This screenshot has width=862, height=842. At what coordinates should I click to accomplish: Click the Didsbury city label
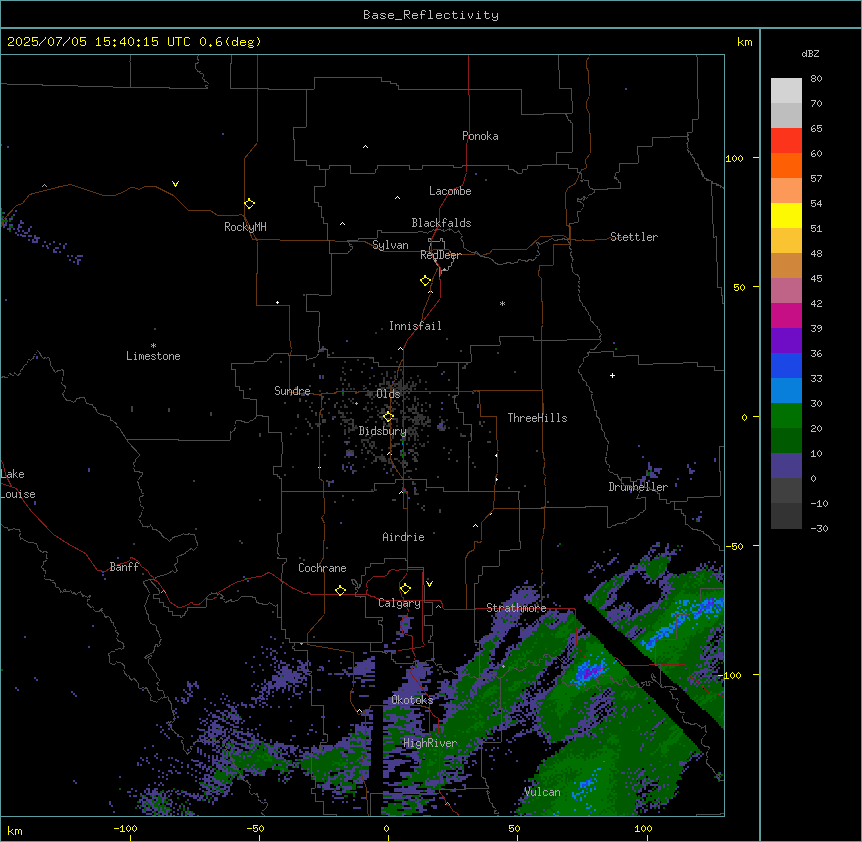382,431
